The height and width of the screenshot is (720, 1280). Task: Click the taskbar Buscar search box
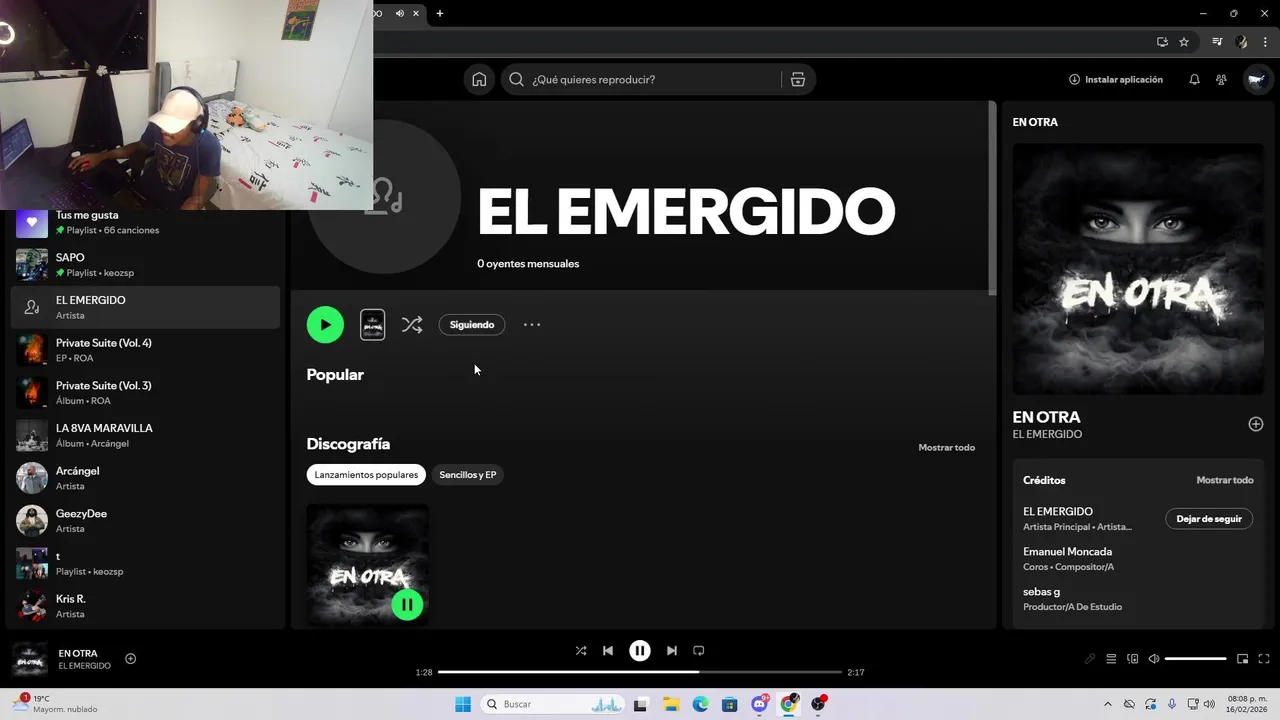[x=553, y=704]
